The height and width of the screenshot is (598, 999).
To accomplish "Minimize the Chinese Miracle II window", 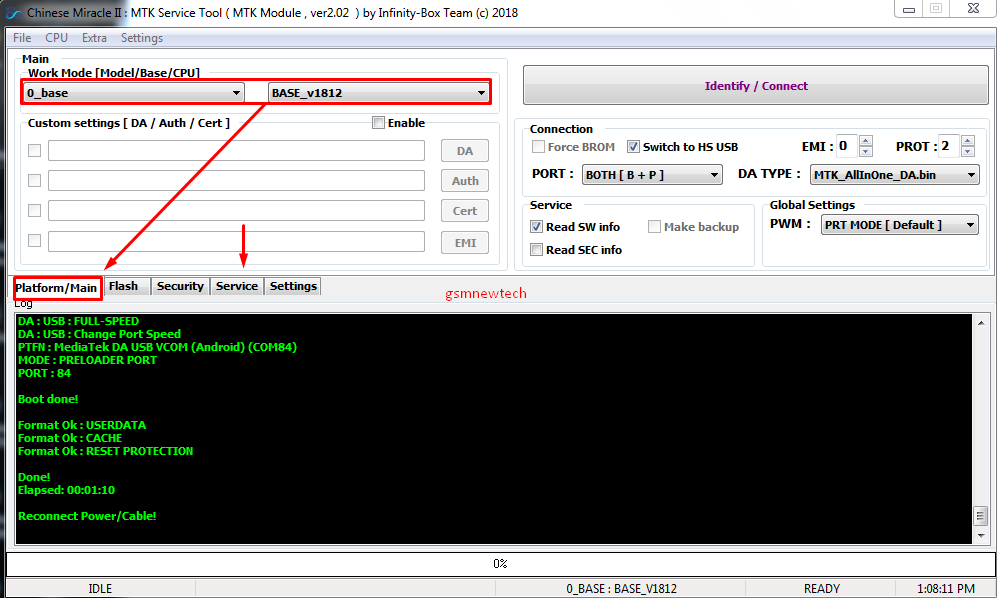I will [x=909, y=9].
